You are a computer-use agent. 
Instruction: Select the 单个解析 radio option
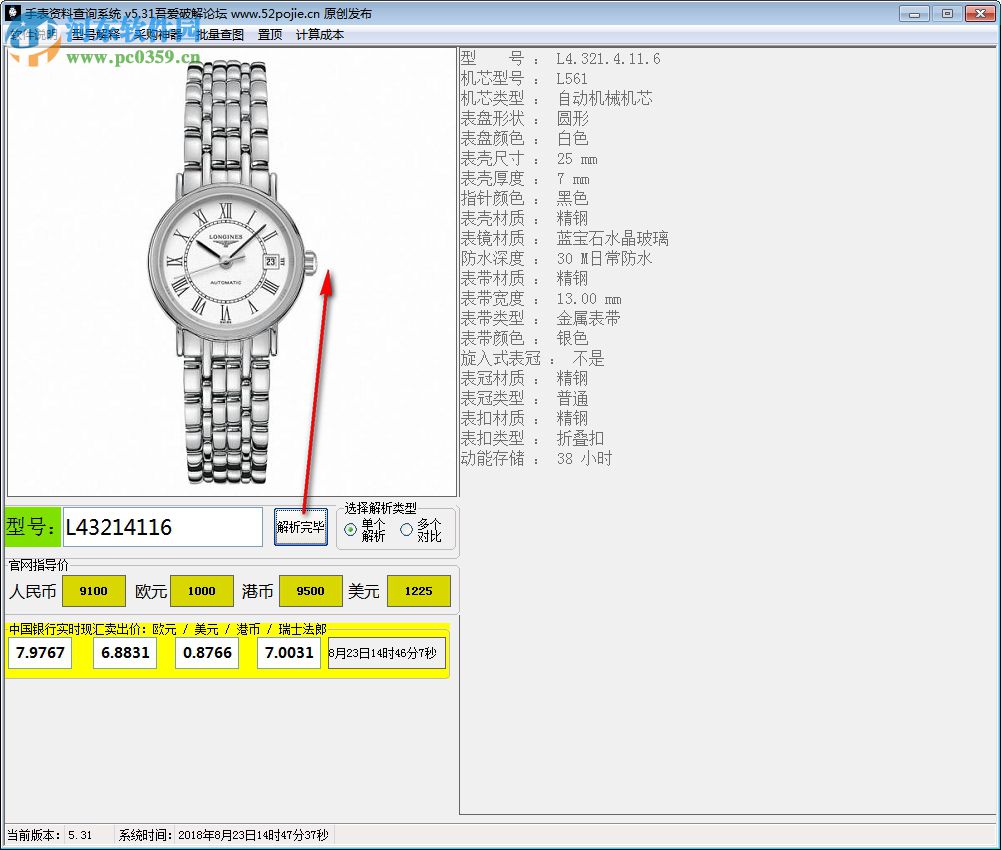(365, 530)
